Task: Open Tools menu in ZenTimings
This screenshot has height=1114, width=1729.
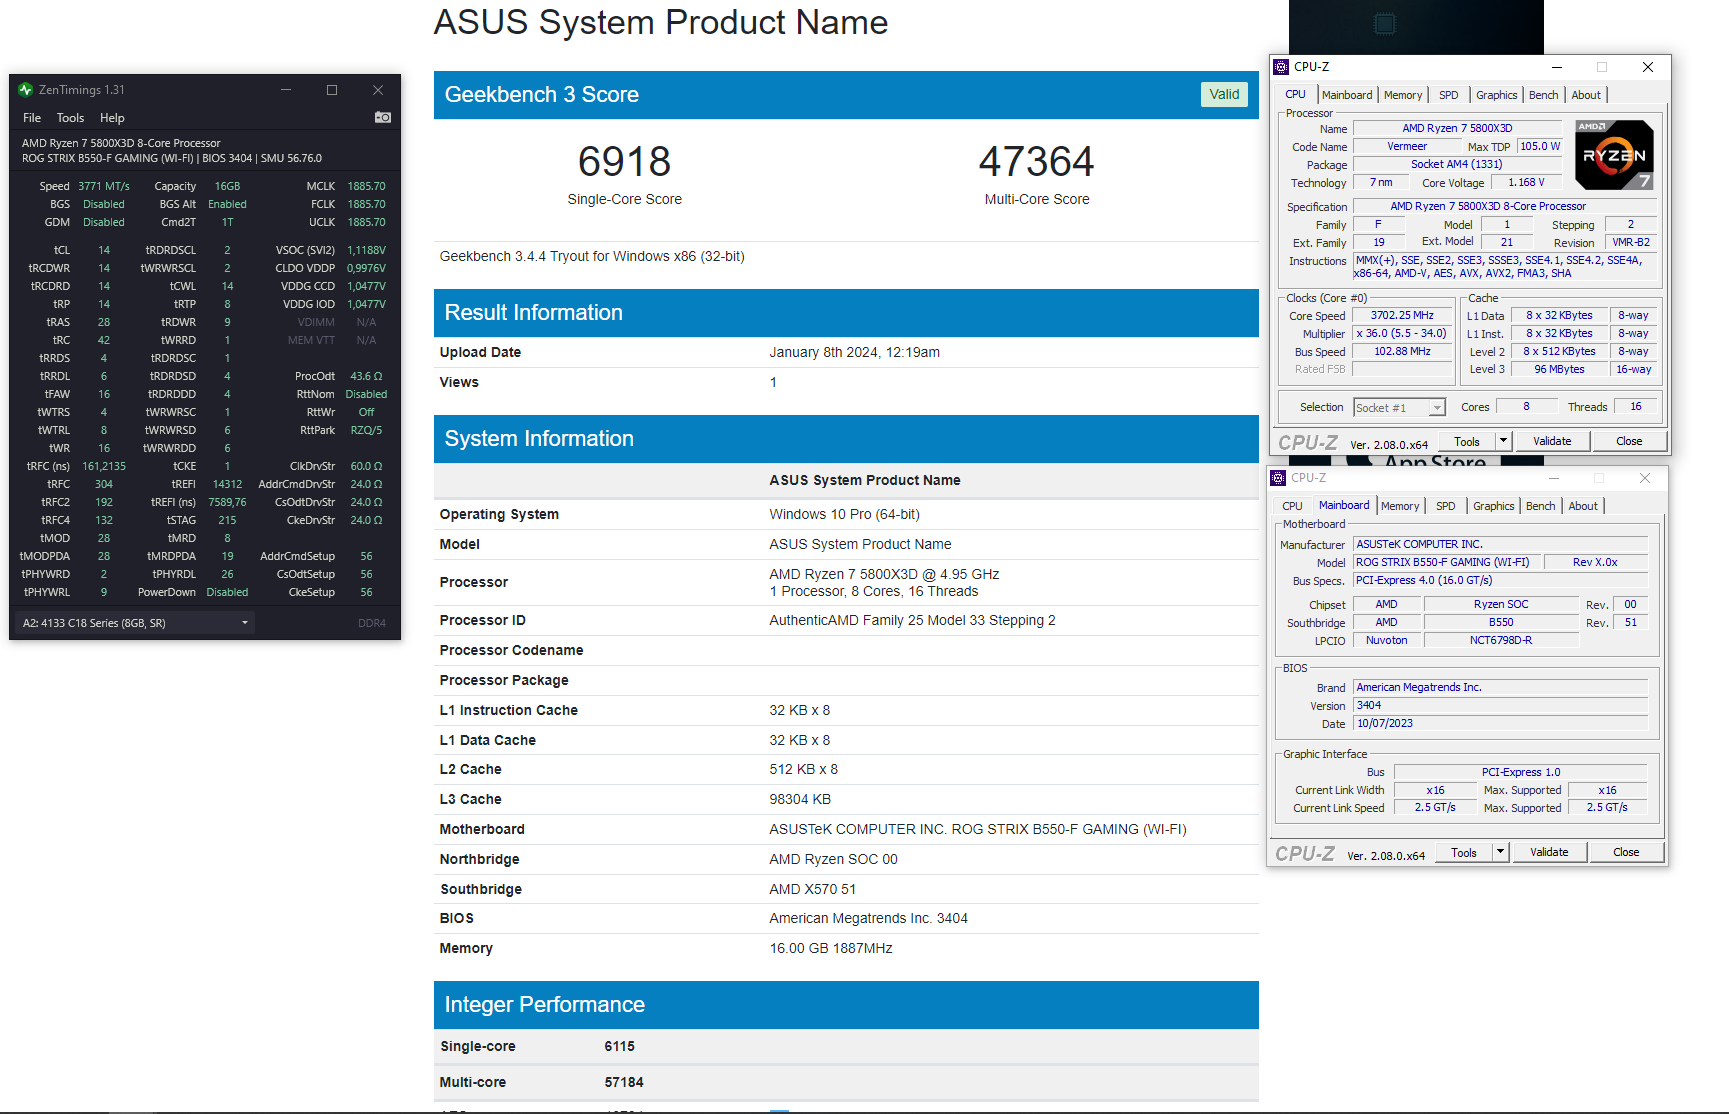Action: (70, 118)
